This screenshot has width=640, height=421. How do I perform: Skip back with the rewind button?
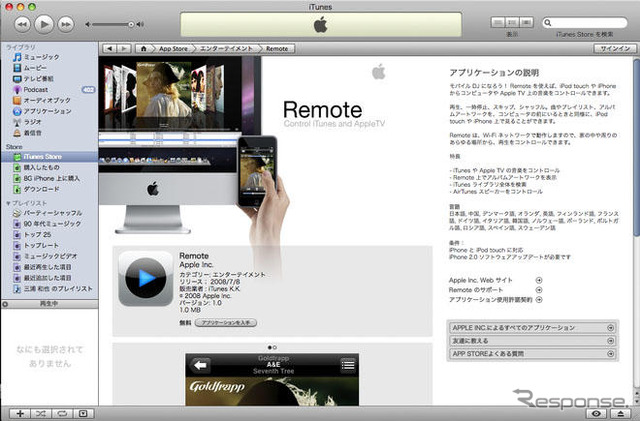pyautogui.click(x=22, y=25)
